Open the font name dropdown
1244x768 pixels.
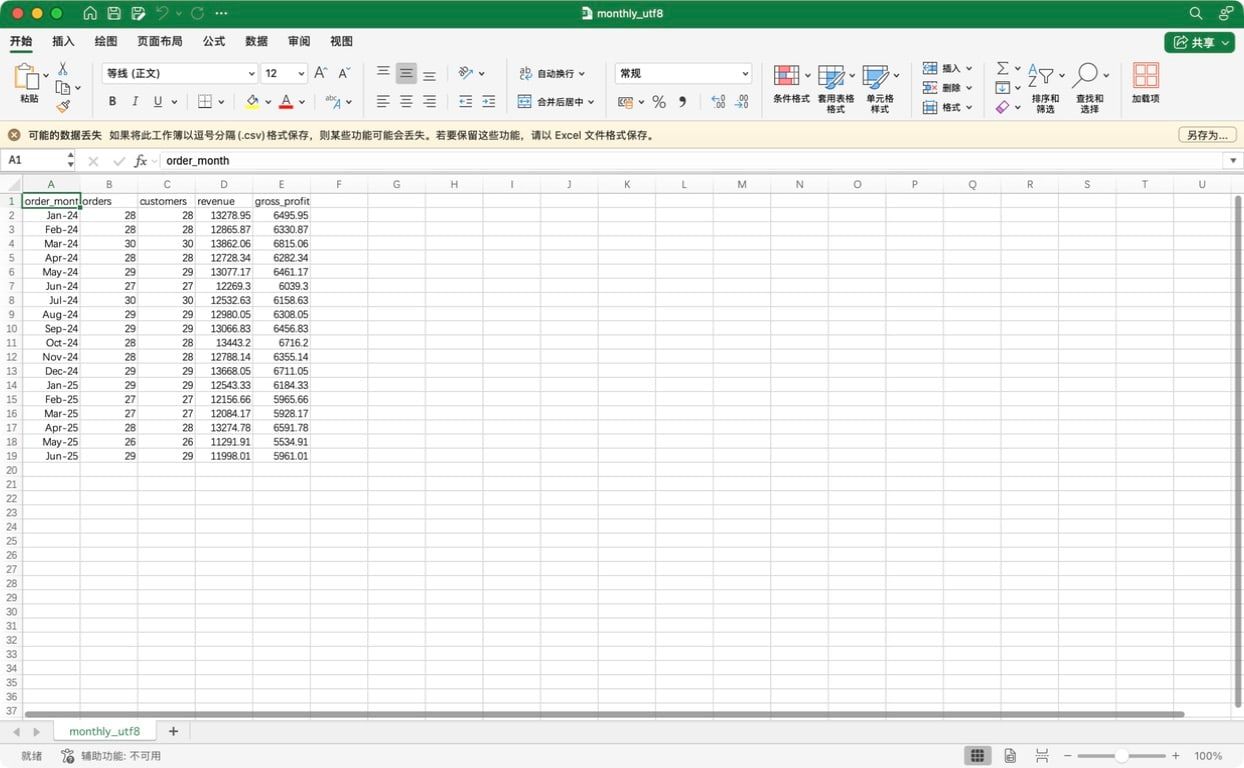tap(251, 73)
